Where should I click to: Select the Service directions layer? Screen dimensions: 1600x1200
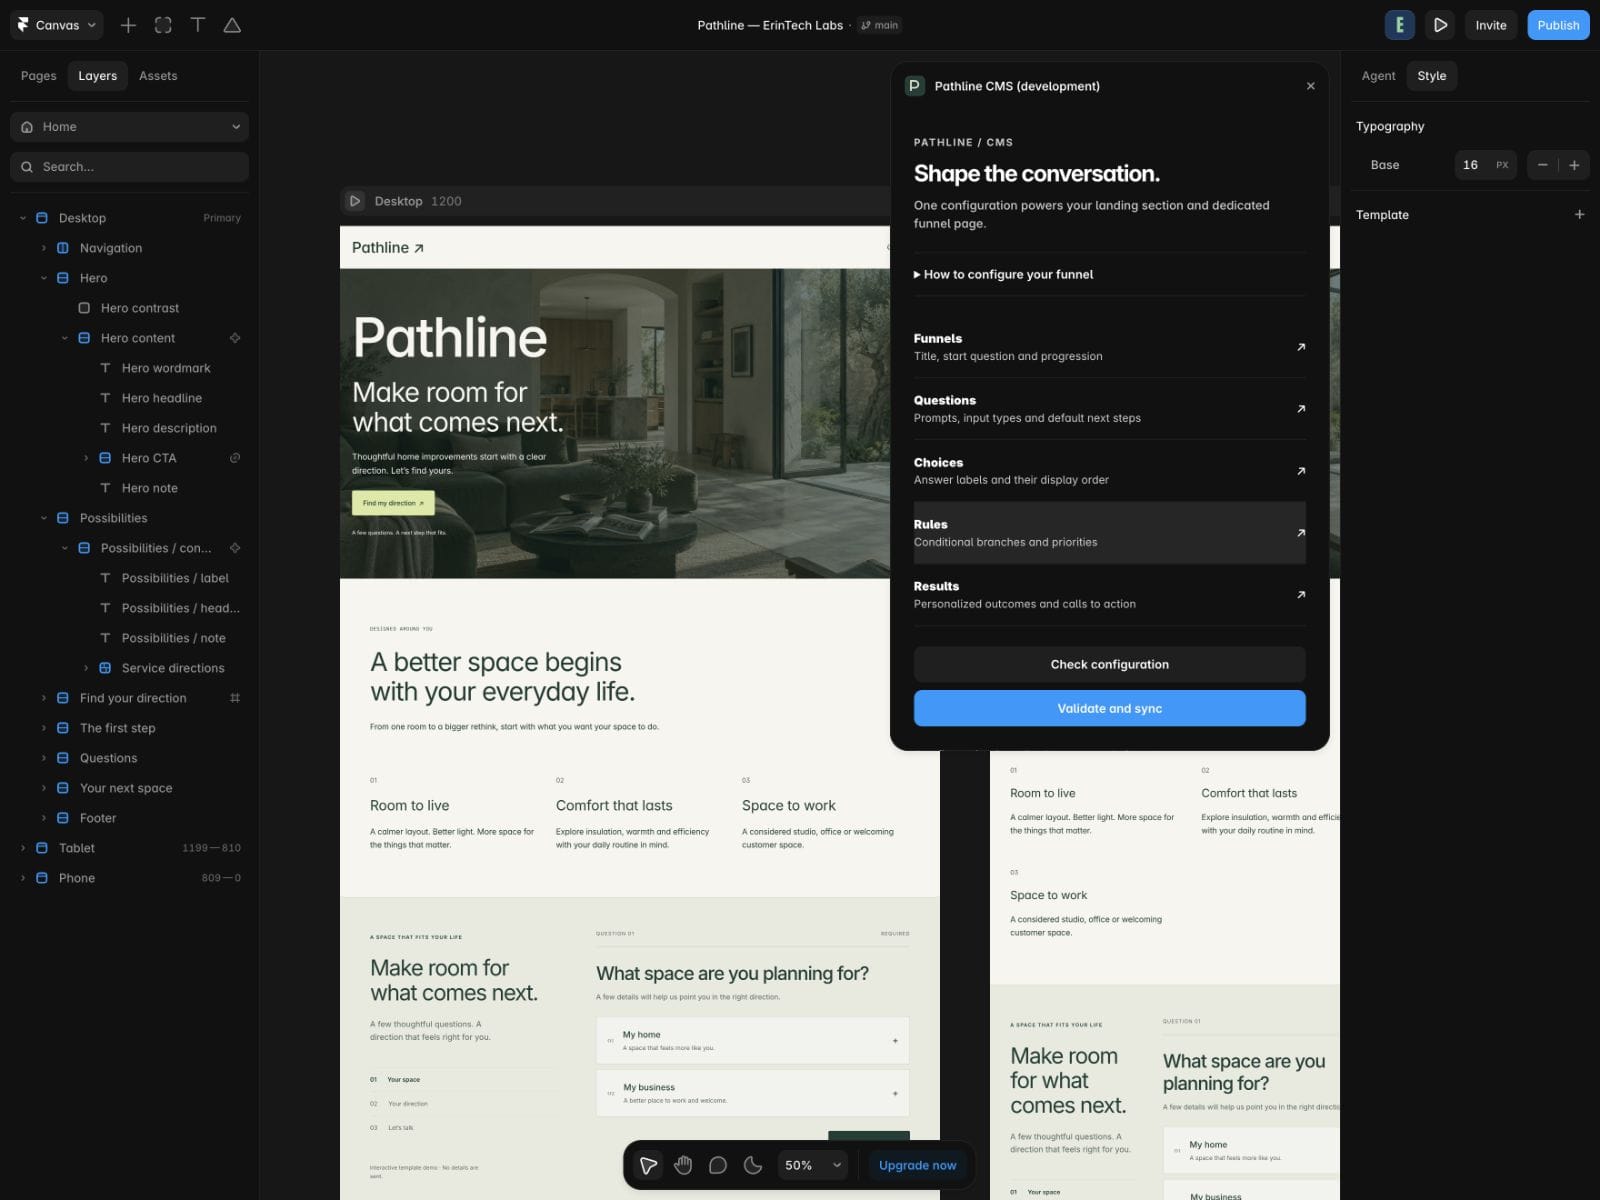point(173,668)
